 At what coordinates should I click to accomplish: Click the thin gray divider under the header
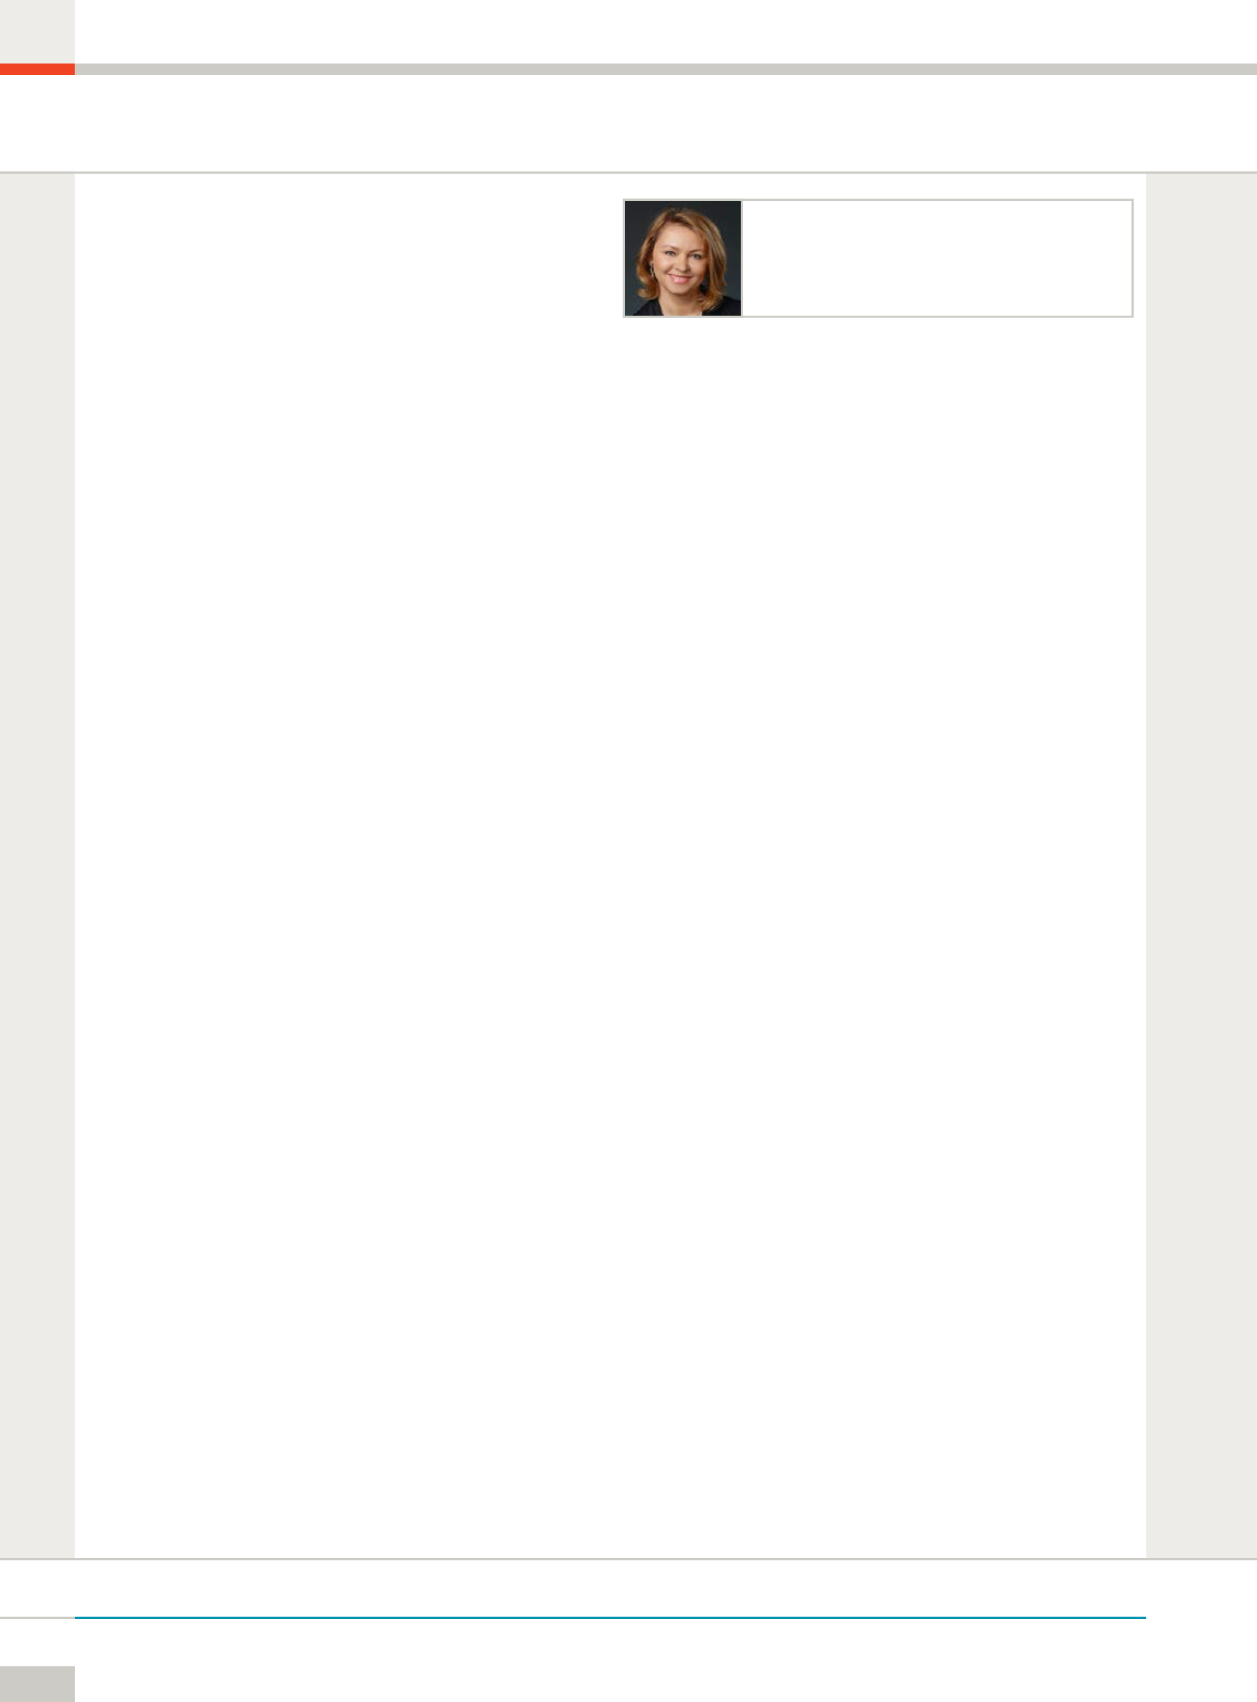tap(628, 172)
